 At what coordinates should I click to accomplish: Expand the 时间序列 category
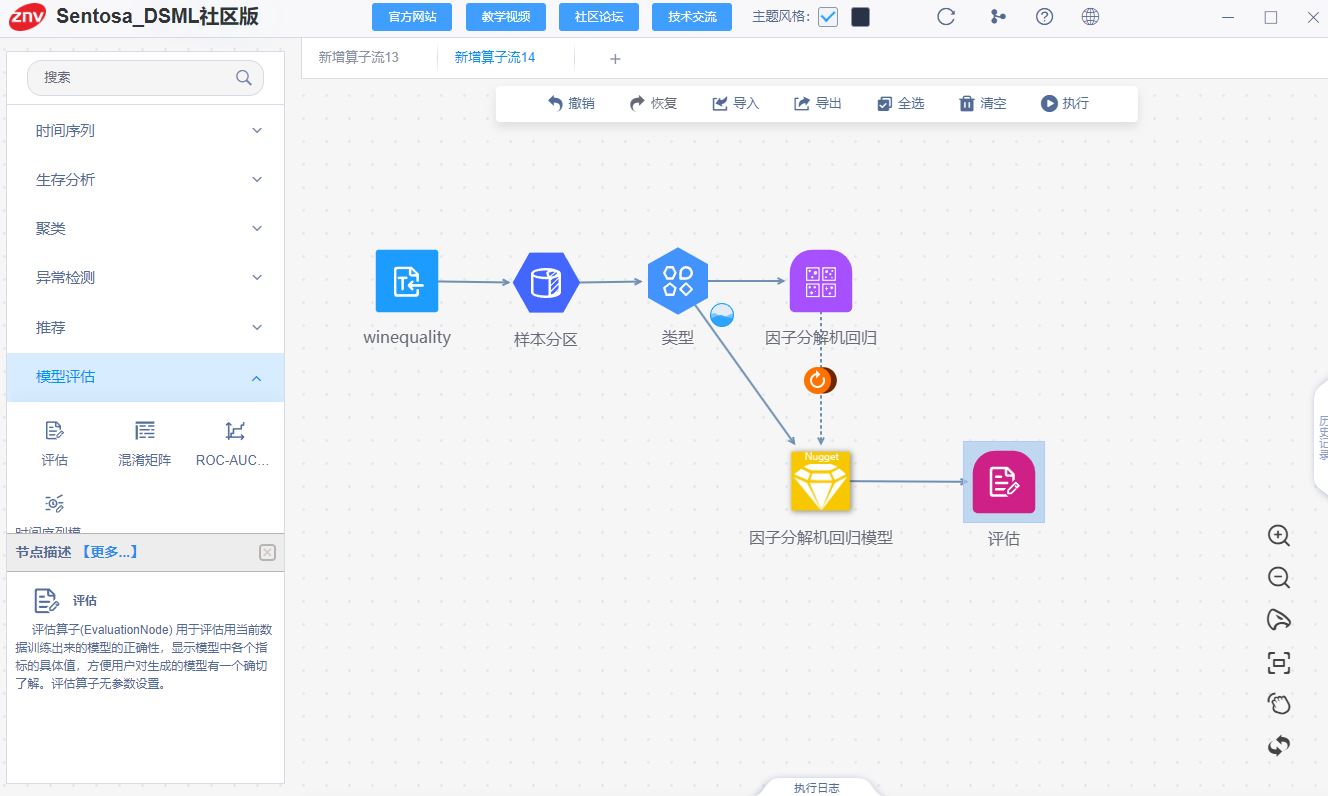[145, 131]
